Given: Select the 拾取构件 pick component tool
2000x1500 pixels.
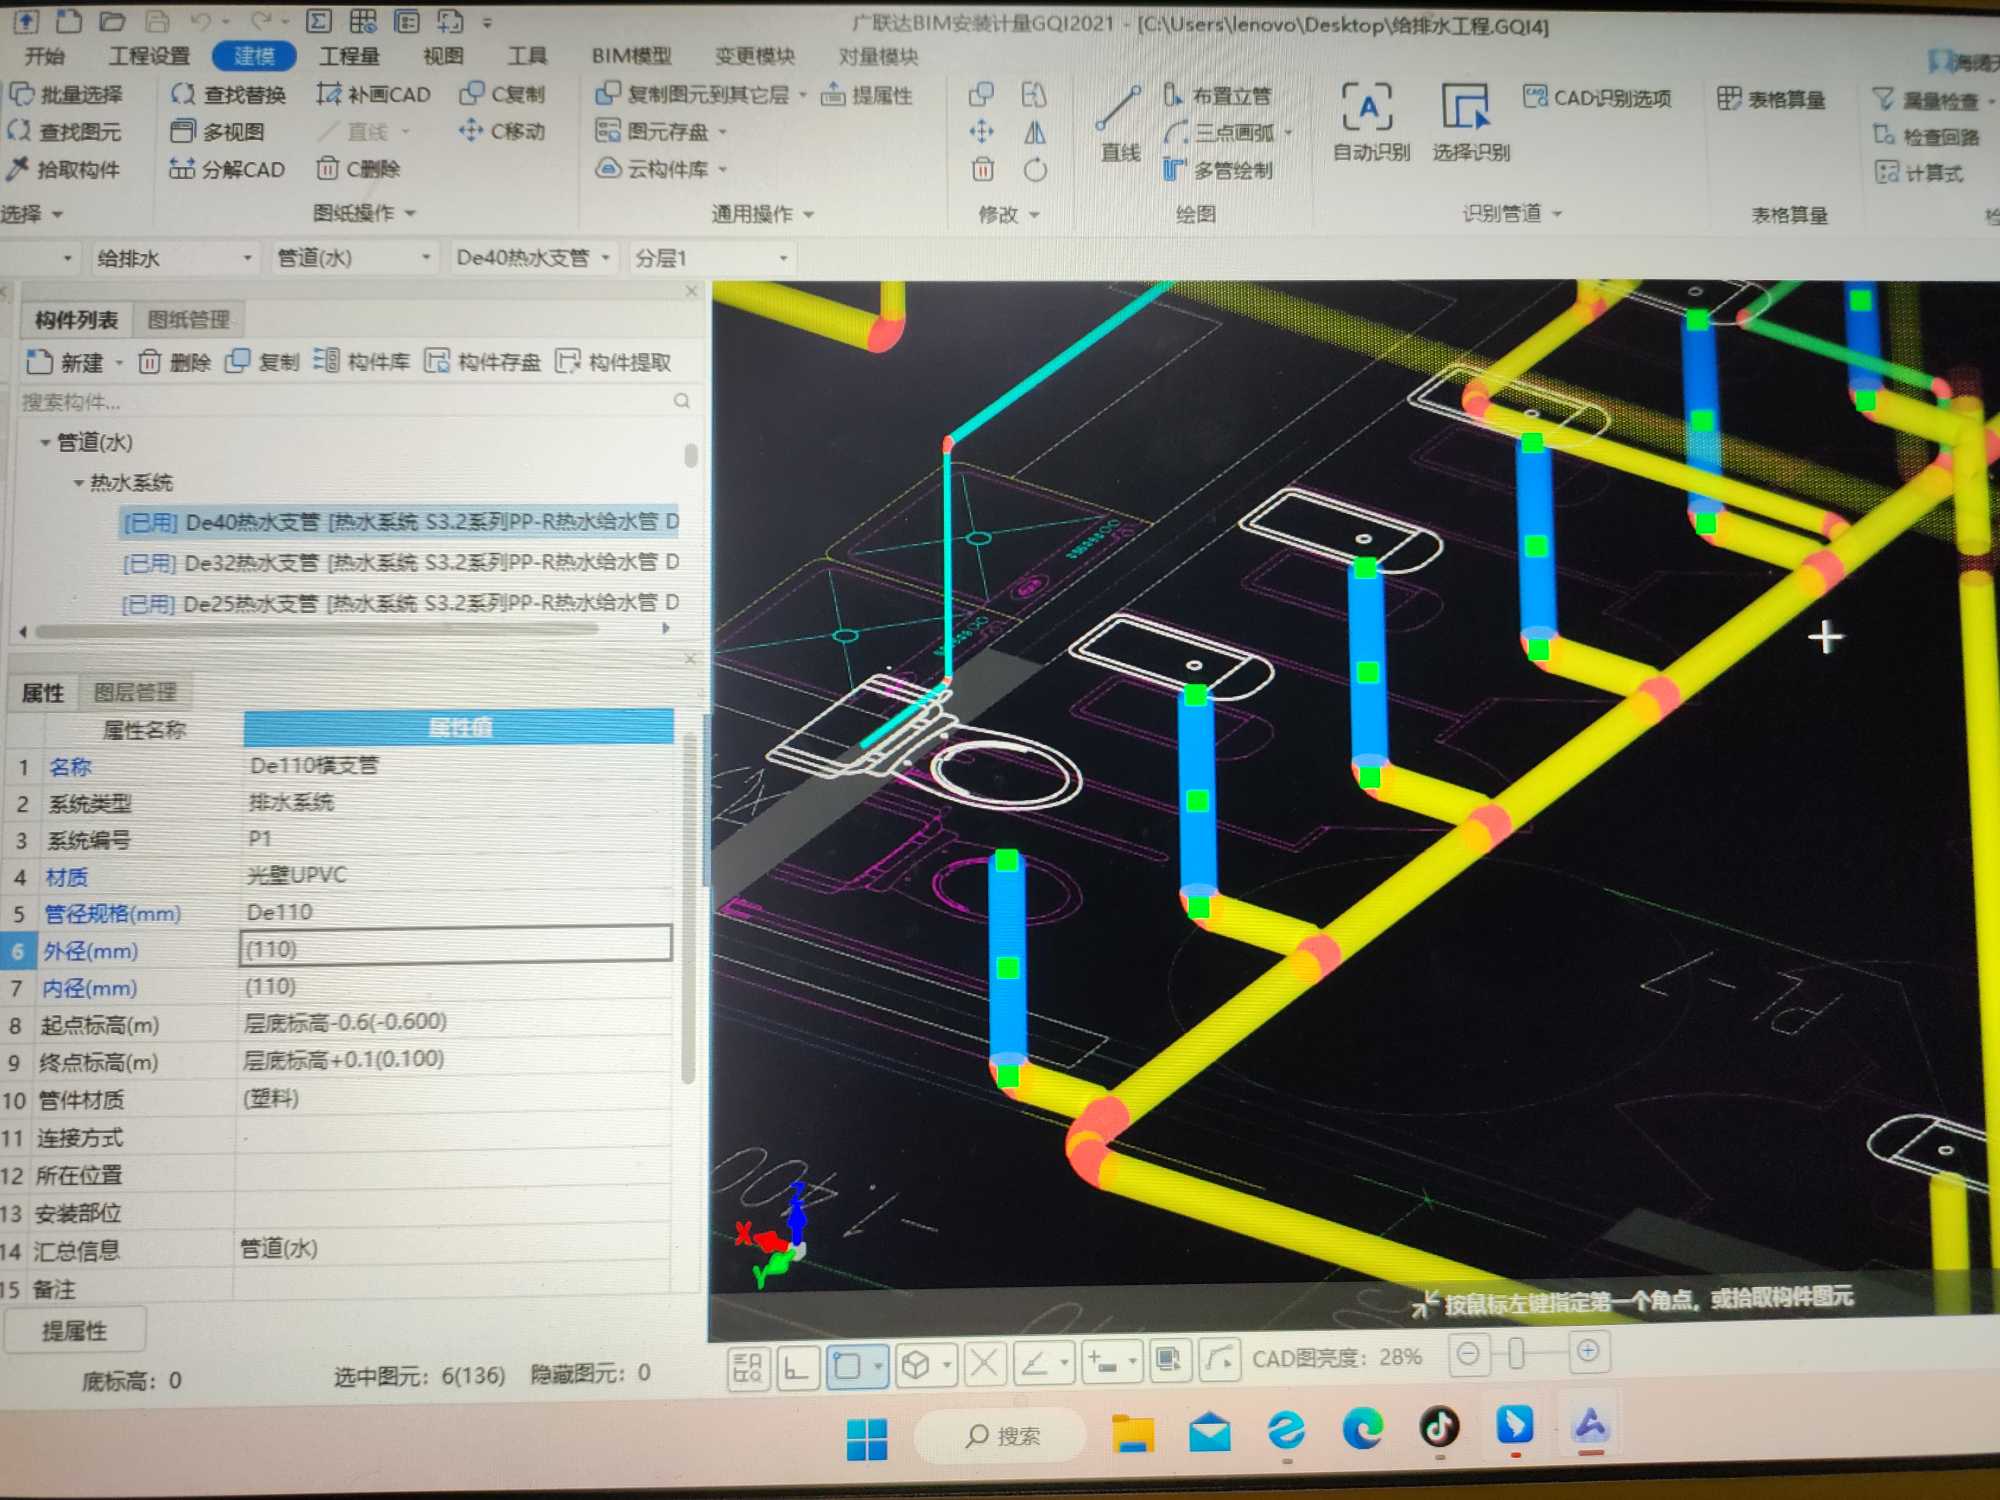Looking at the screenshot, I should click(63, 169).
